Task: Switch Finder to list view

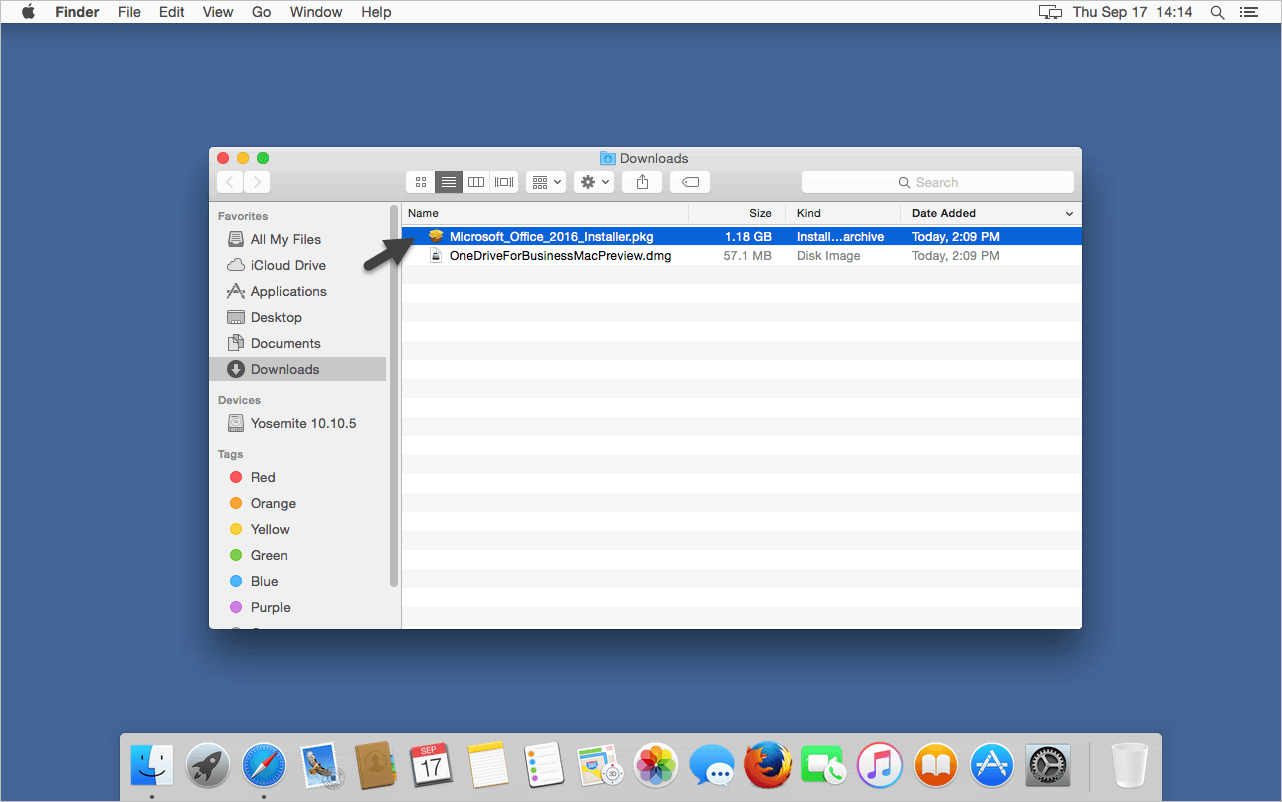Action: pyautogui.click(x=449, y=182)
